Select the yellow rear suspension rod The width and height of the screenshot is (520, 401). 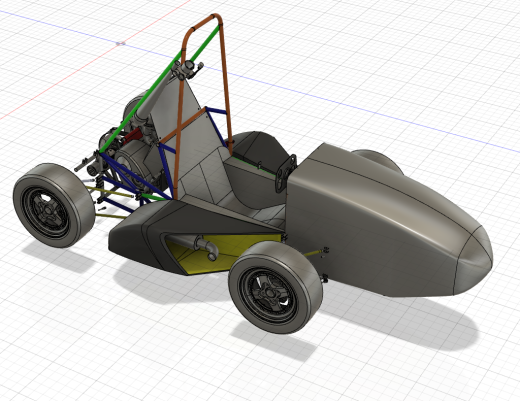110,192
